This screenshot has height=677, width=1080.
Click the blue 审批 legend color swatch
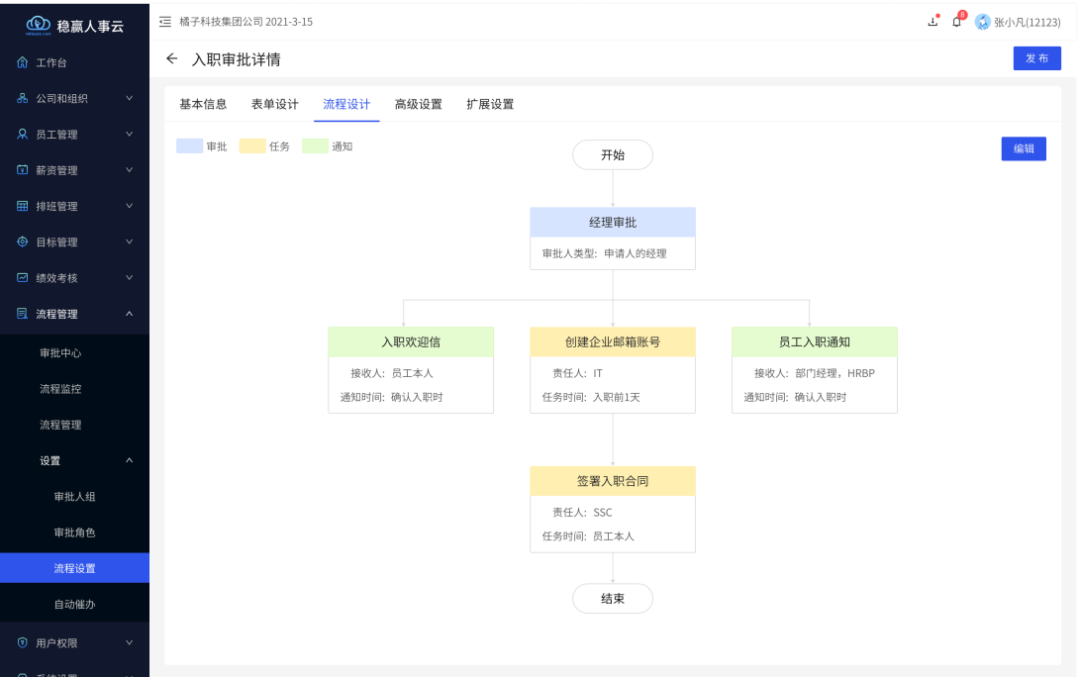point(189,146)
